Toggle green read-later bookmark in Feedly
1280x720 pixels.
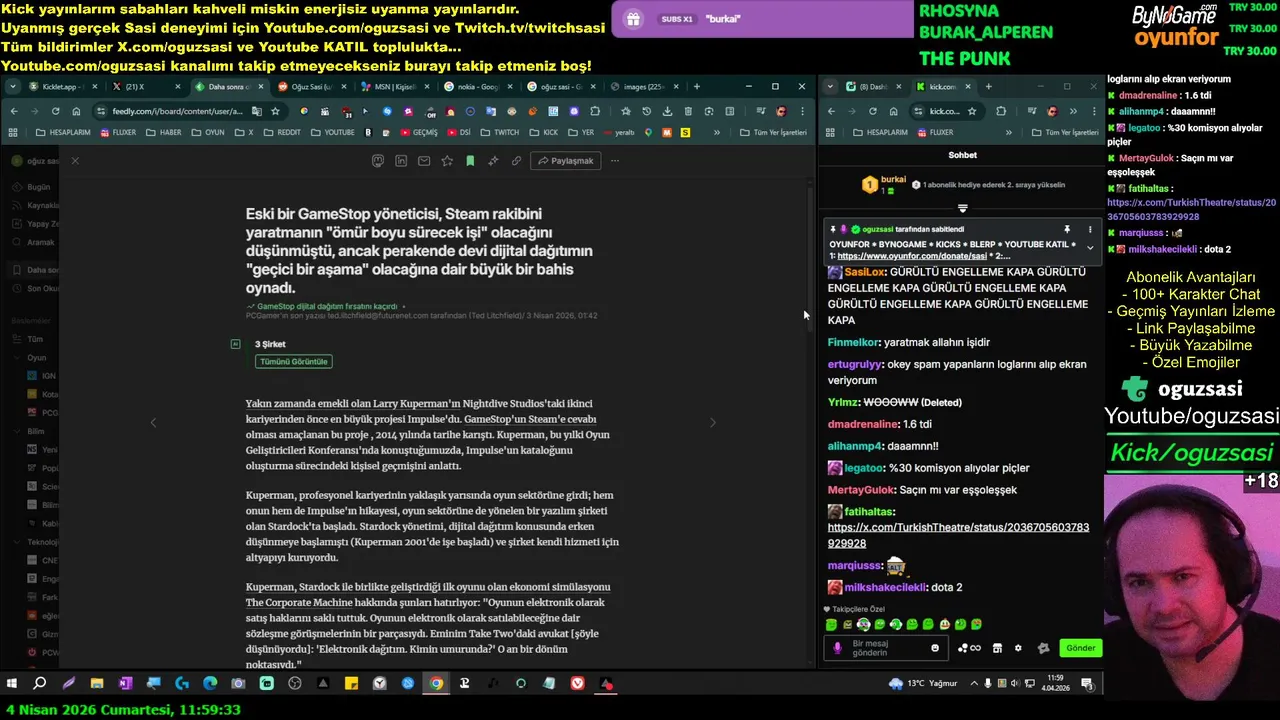(x=470, y=160)
